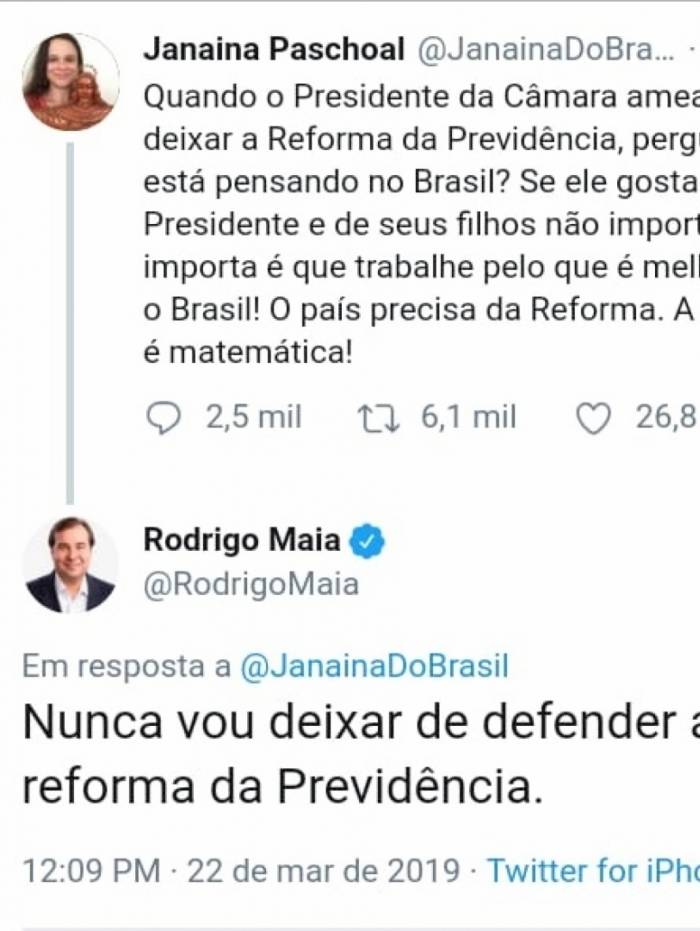Screen dimensions: 700x931
Task: Open Rodrigo Maia's profile picture
Action: (x=70, y=565)
